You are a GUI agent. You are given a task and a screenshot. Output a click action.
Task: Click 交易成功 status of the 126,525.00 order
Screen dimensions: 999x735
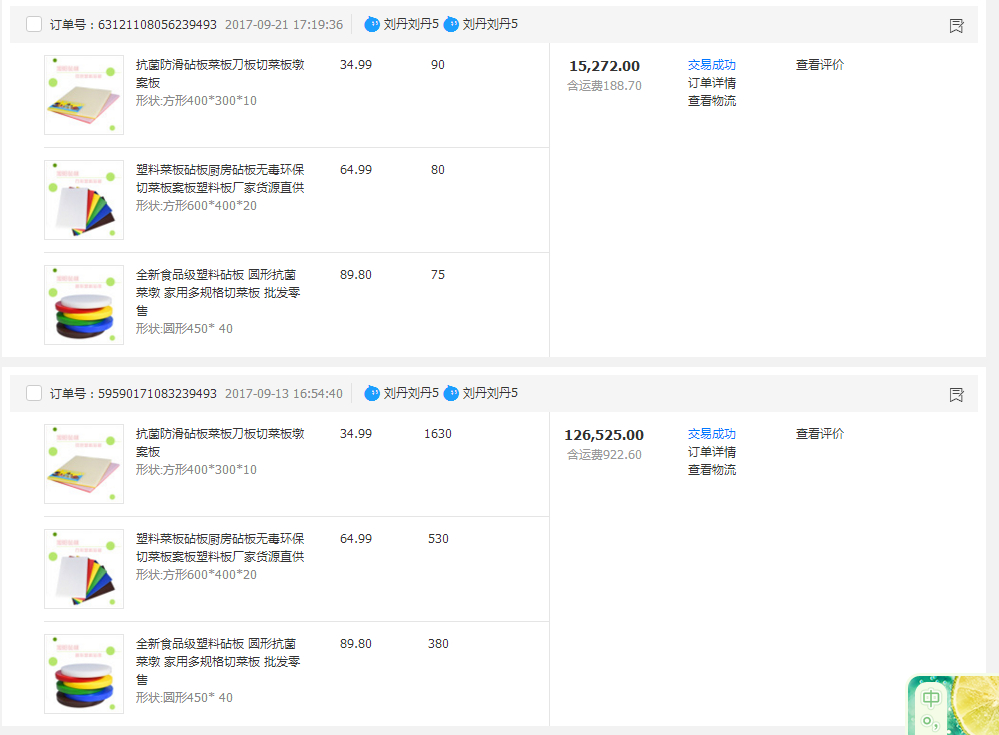[x=711, y=434]
